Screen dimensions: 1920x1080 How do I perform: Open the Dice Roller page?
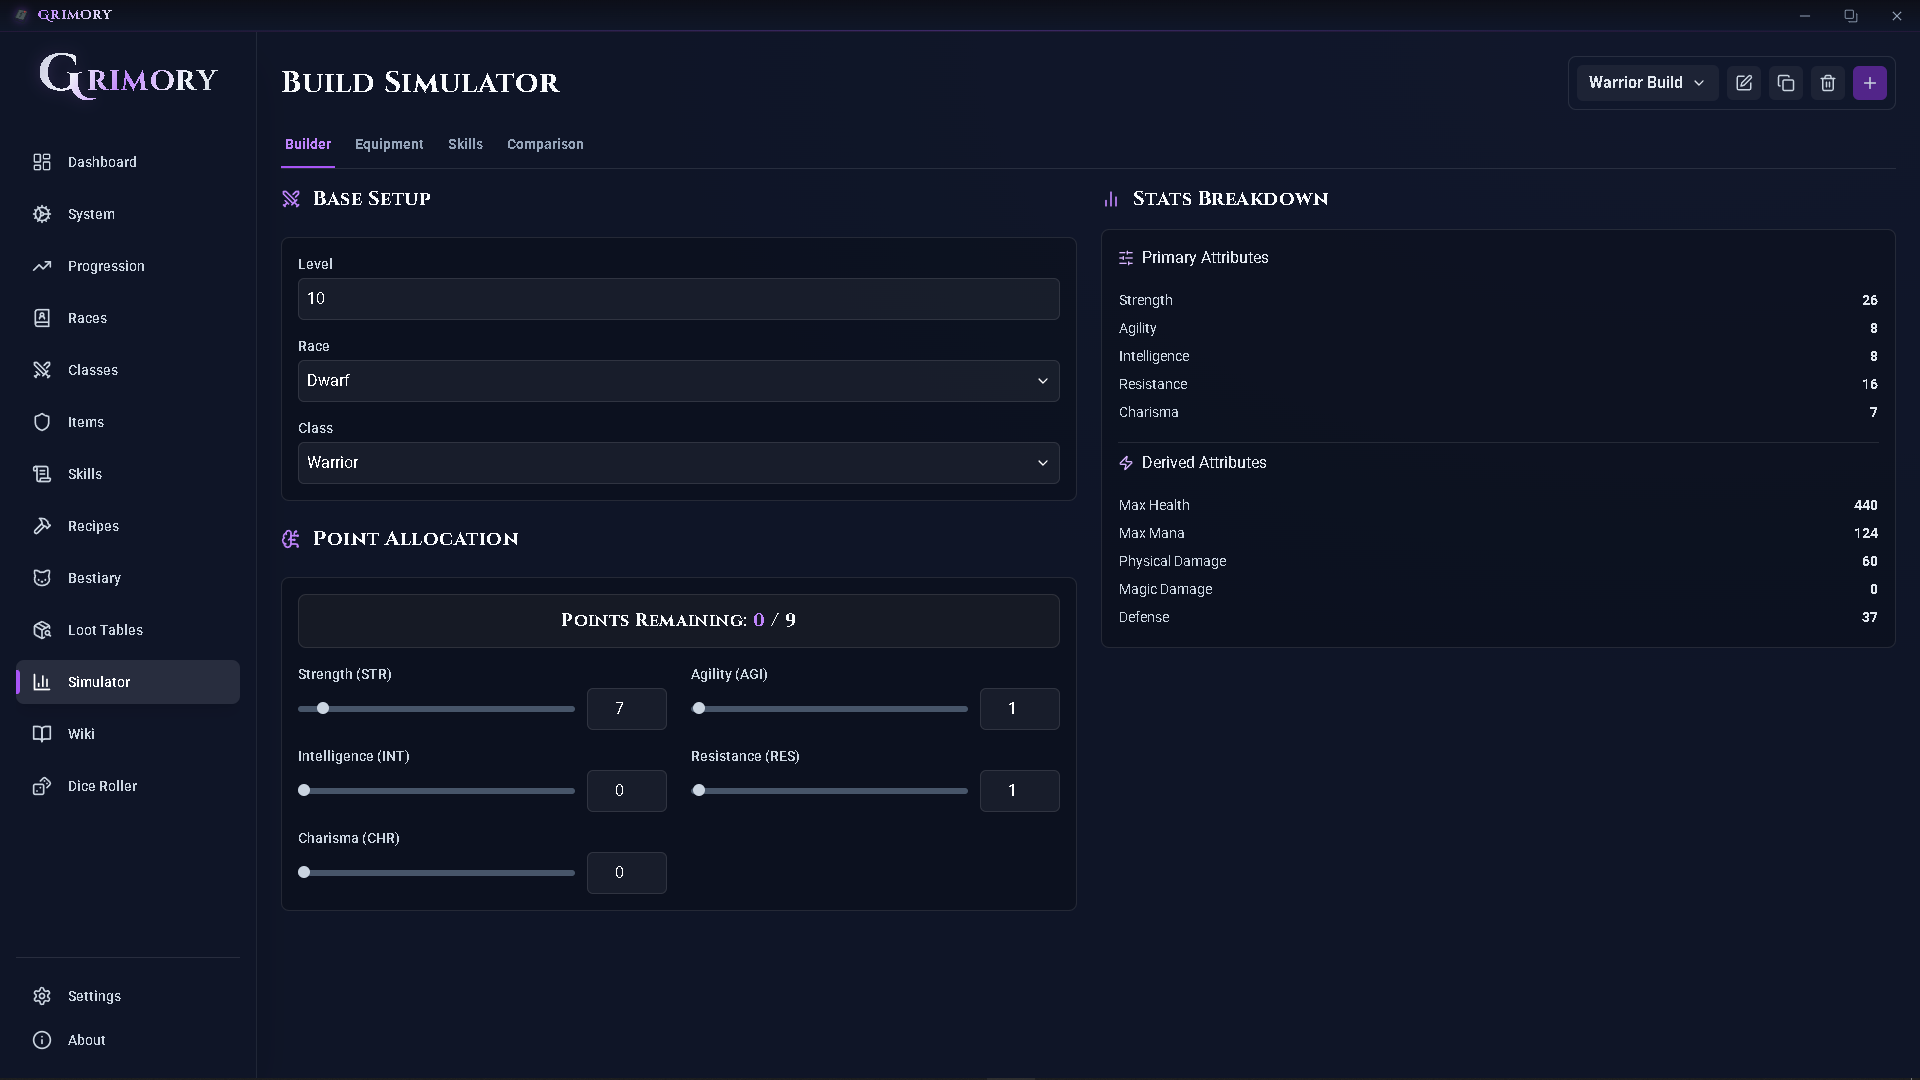[102, 786]
